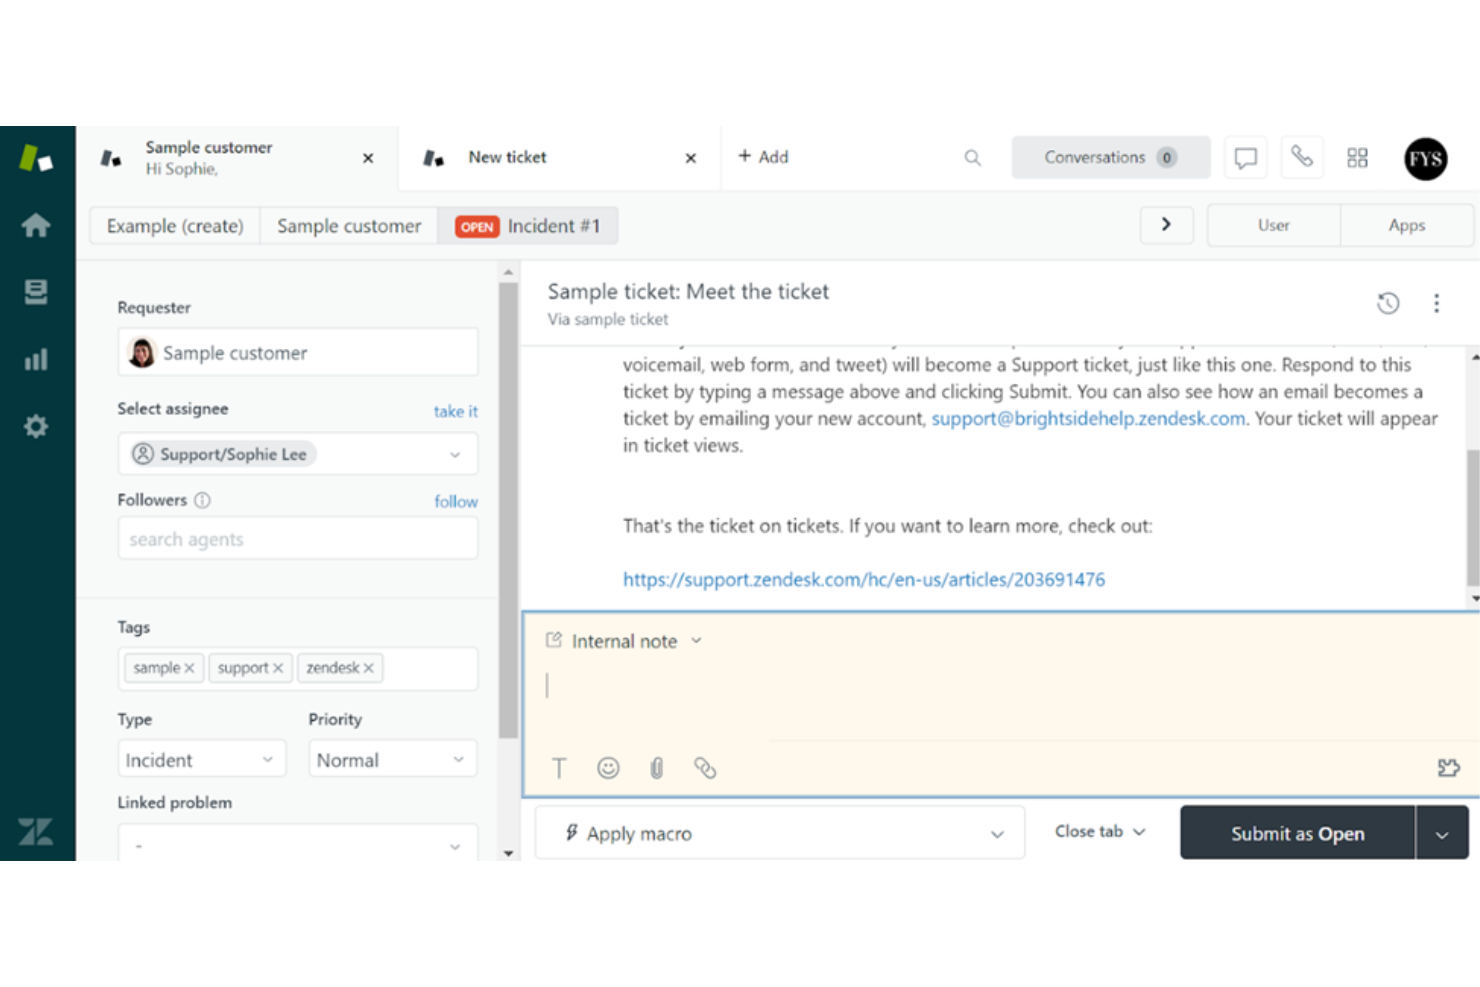Image resolution: width=1480 pixels, height=987 pixels.
Task: Attach a file using the paperclip icon
Action: (x=657, y=768)
